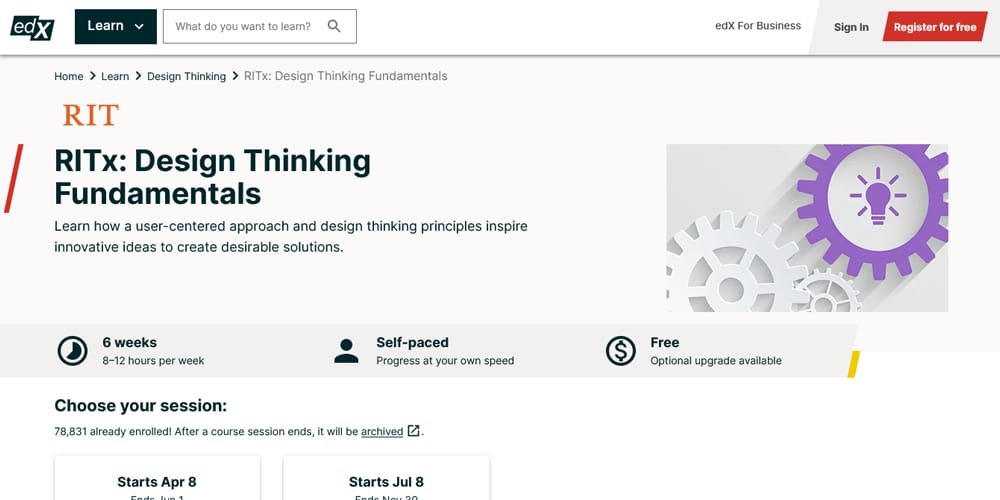Open the Learn dropdown menu
1000x500 pixels.
click(x=115, y=27)
